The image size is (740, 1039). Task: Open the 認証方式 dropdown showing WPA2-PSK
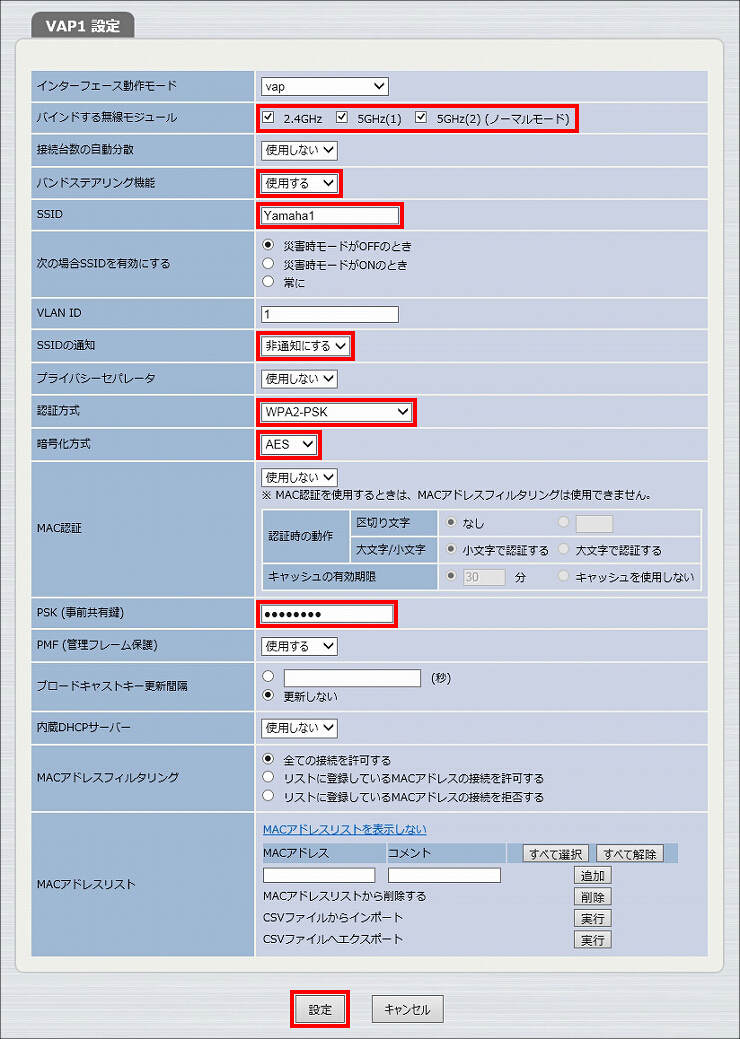[336, 412]
